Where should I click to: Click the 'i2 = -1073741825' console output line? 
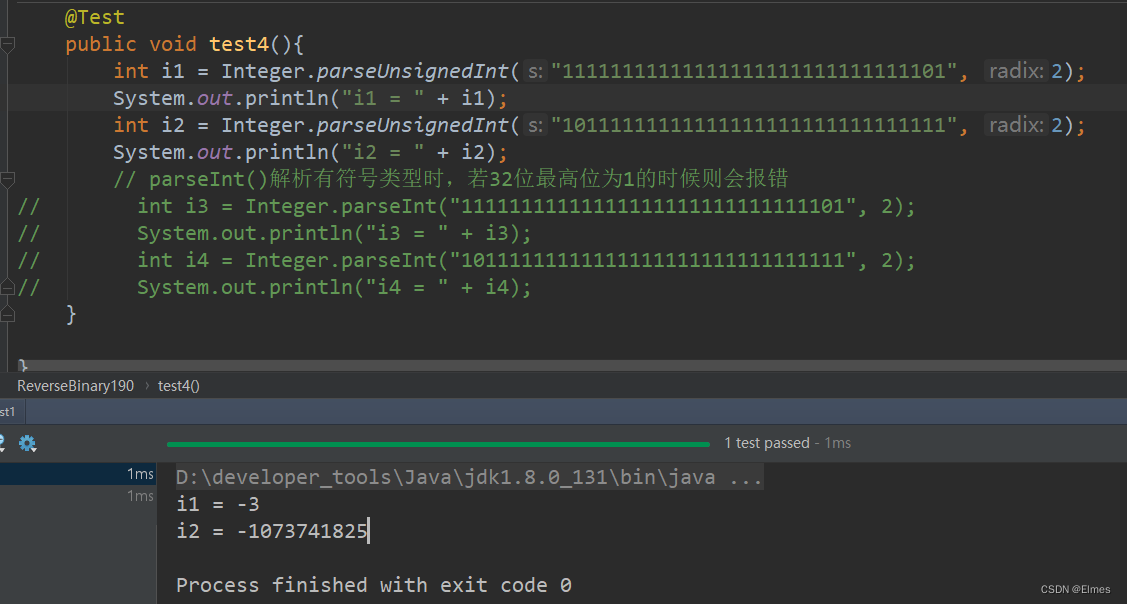pyautogui.click(x=272, y=531)
